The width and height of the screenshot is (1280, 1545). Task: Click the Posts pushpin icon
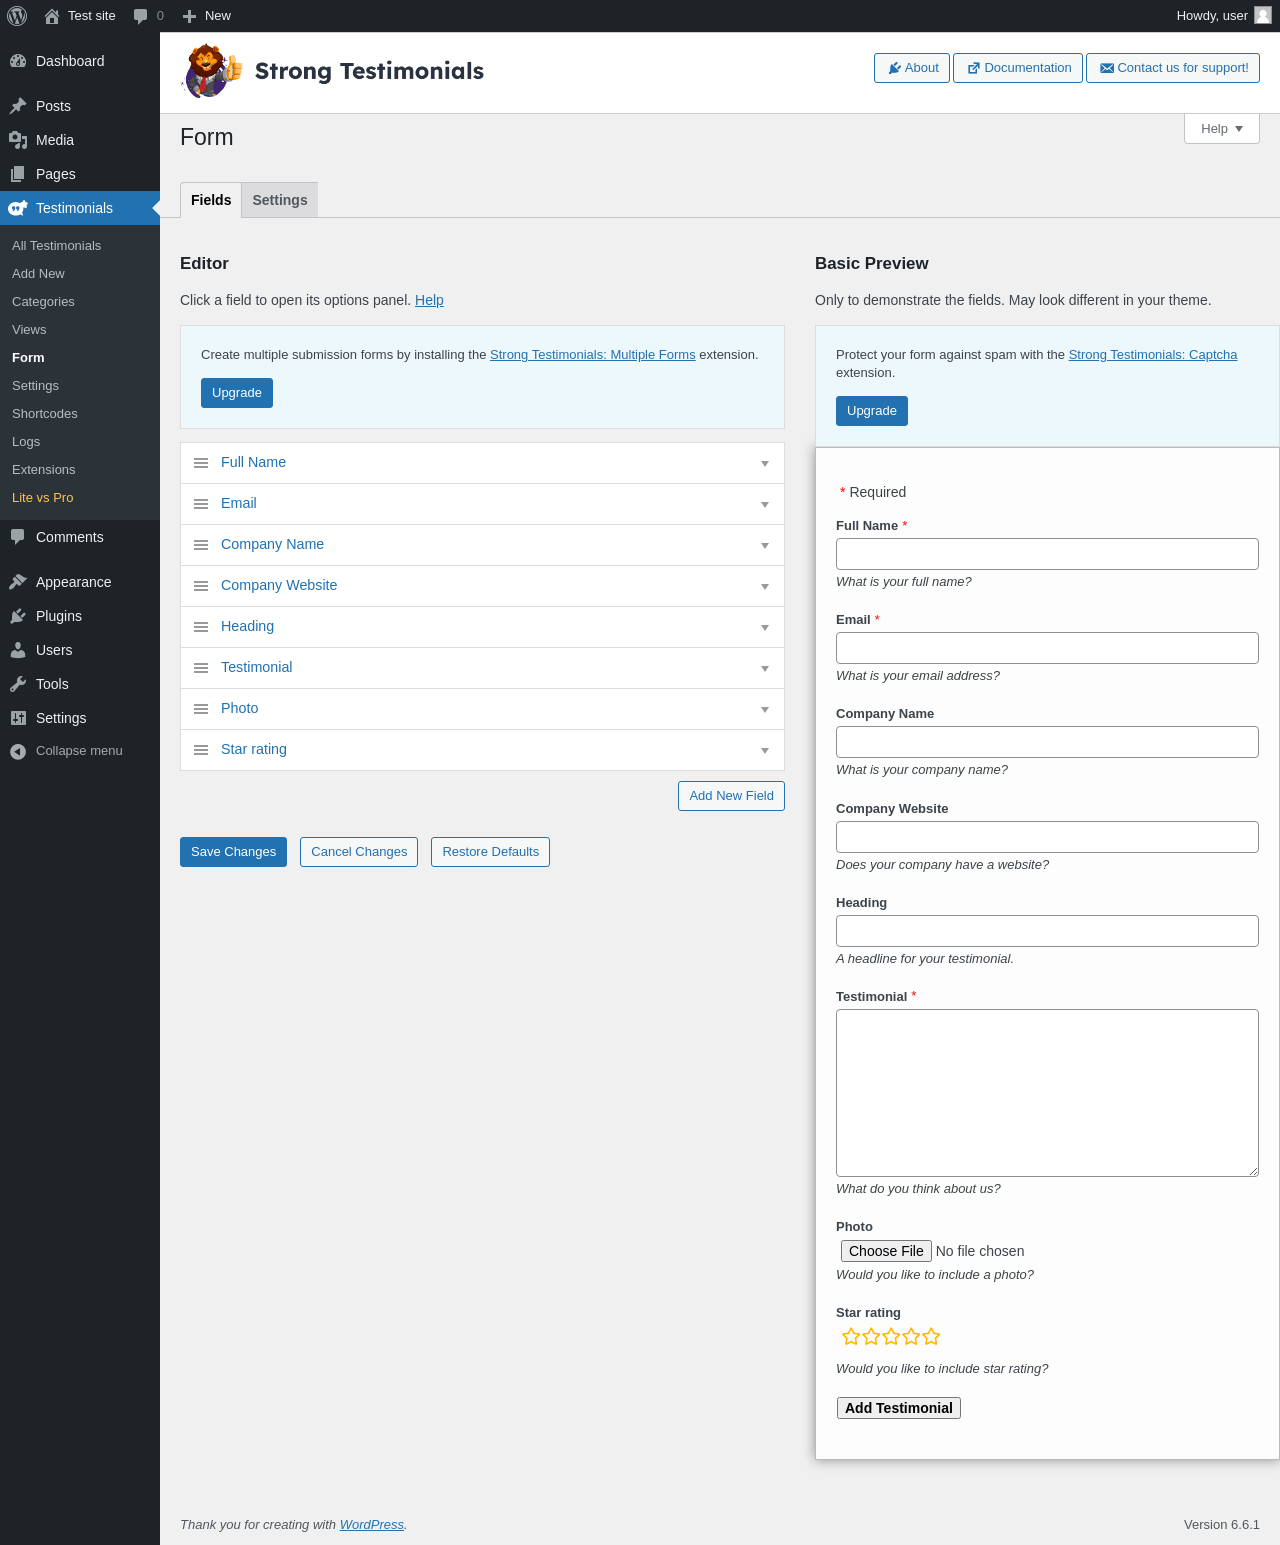click(x=18, y=106)
